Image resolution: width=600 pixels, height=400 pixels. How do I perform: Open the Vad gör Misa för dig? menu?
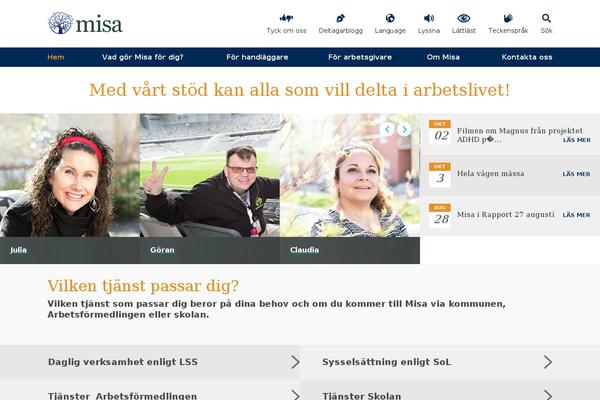tap(142, 57)
